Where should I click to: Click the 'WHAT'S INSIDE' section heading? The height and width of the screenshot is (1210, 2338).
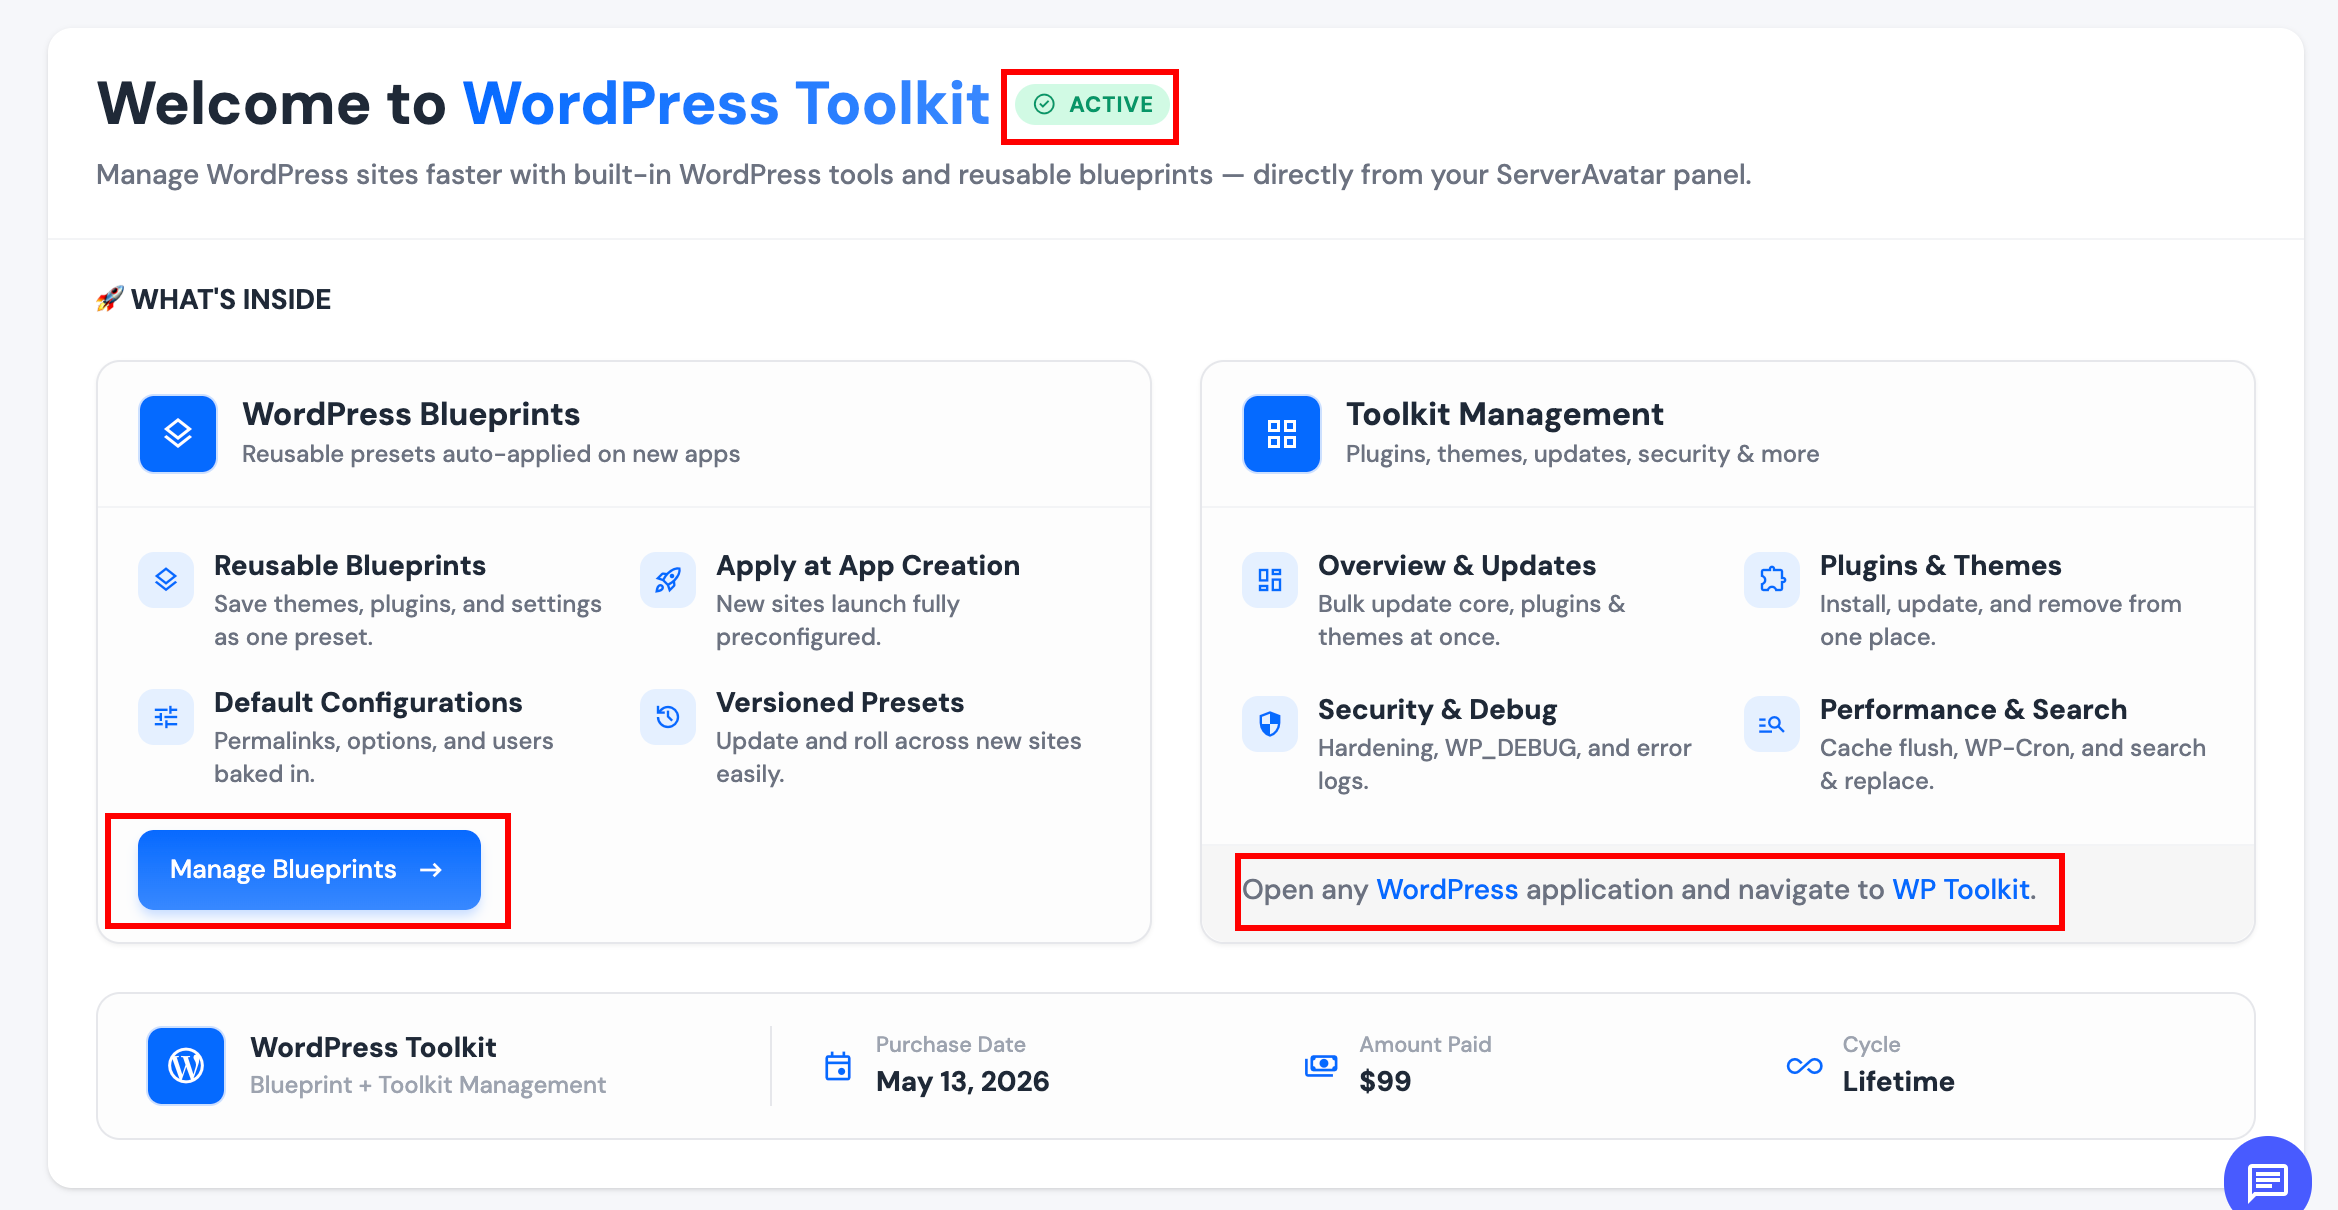pyautogui.click(x=231, y=299)
